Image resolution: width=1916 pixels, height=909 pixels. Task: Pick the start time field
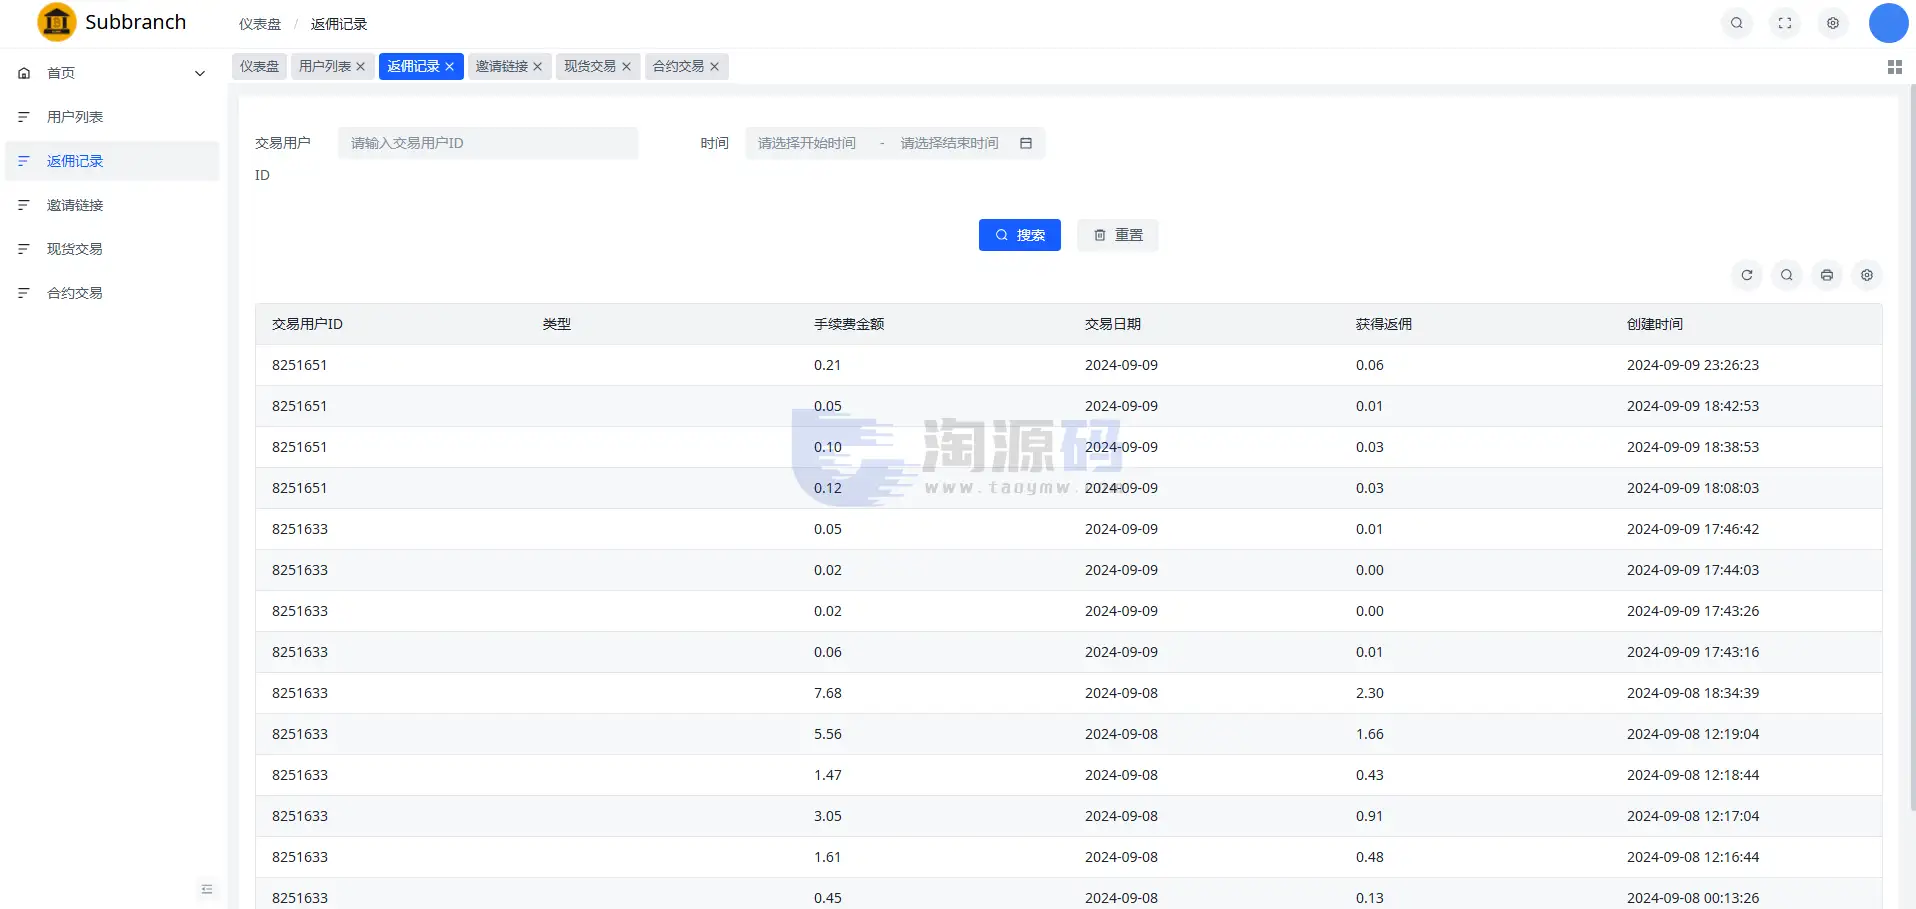click(807, 143)
